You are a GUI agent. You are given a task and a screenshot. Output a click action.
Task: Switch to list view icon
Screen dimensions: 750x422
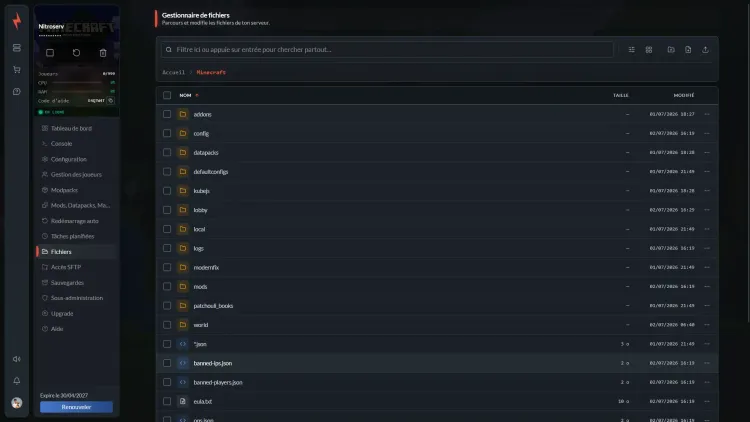point(631,50)
